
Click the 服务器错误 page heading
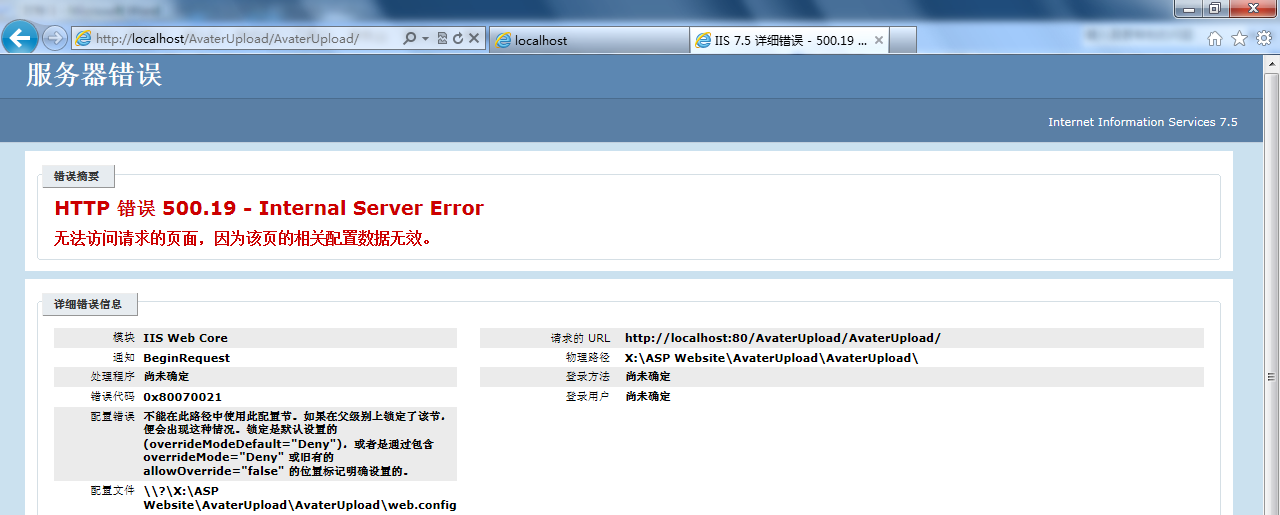pos(94,75)
